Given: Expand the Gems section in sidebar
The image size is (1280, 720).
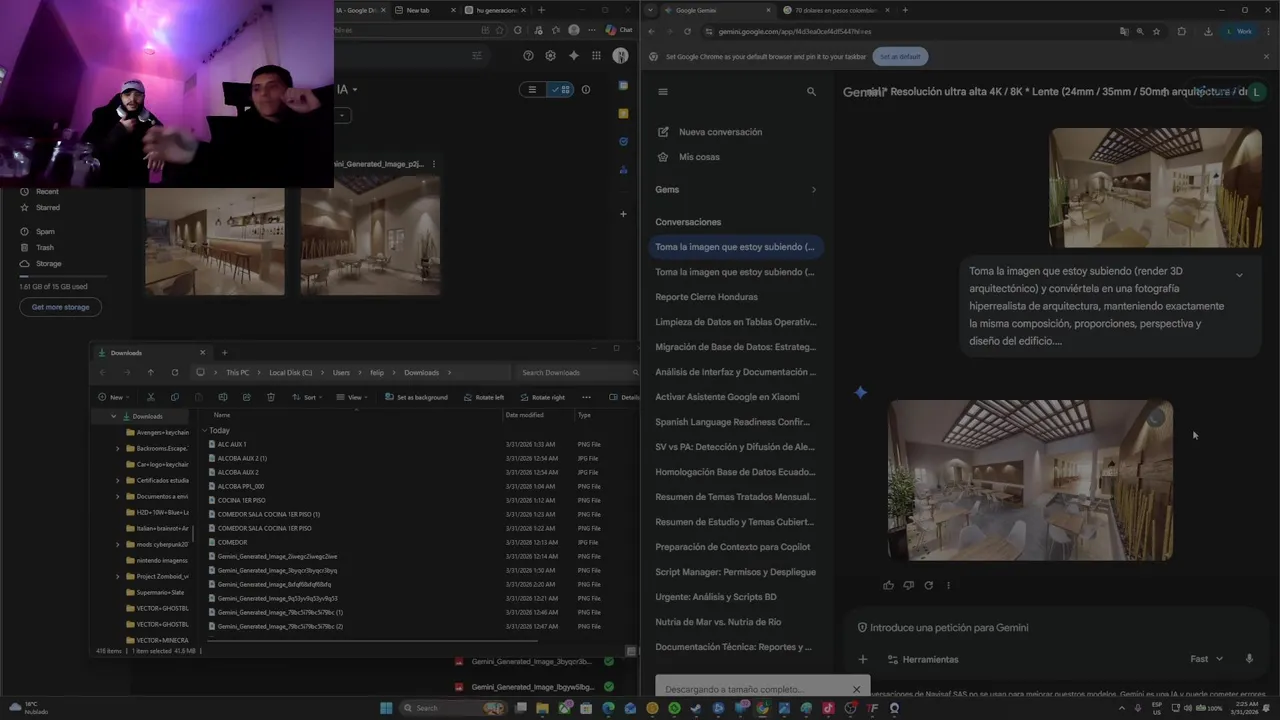Looking at the screenshot, I should click(813, 190).
